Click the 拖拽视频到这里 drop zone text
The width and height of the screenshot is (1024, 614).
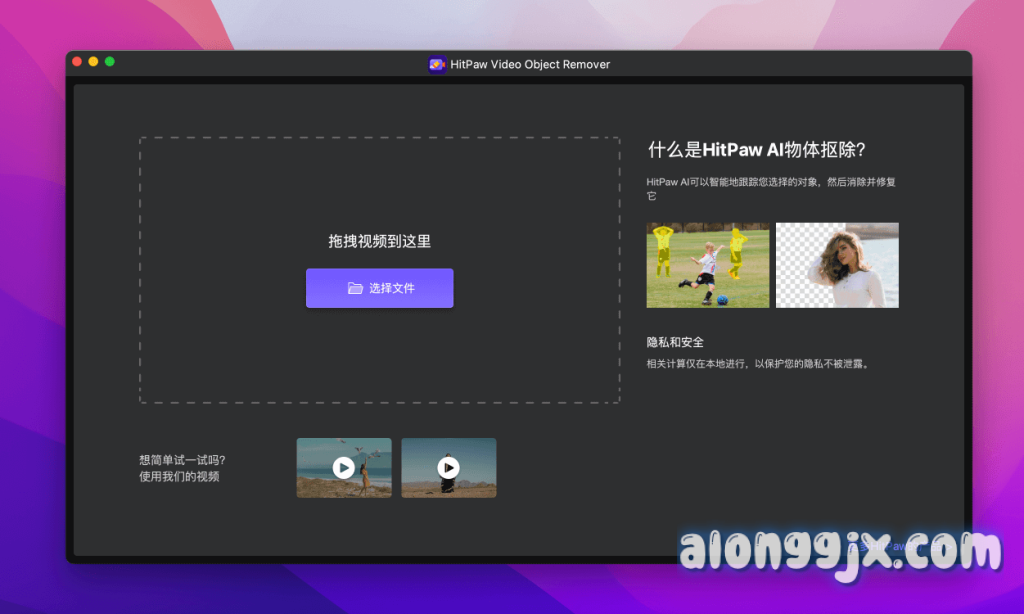pyautogui.click(x=380, y=241)
